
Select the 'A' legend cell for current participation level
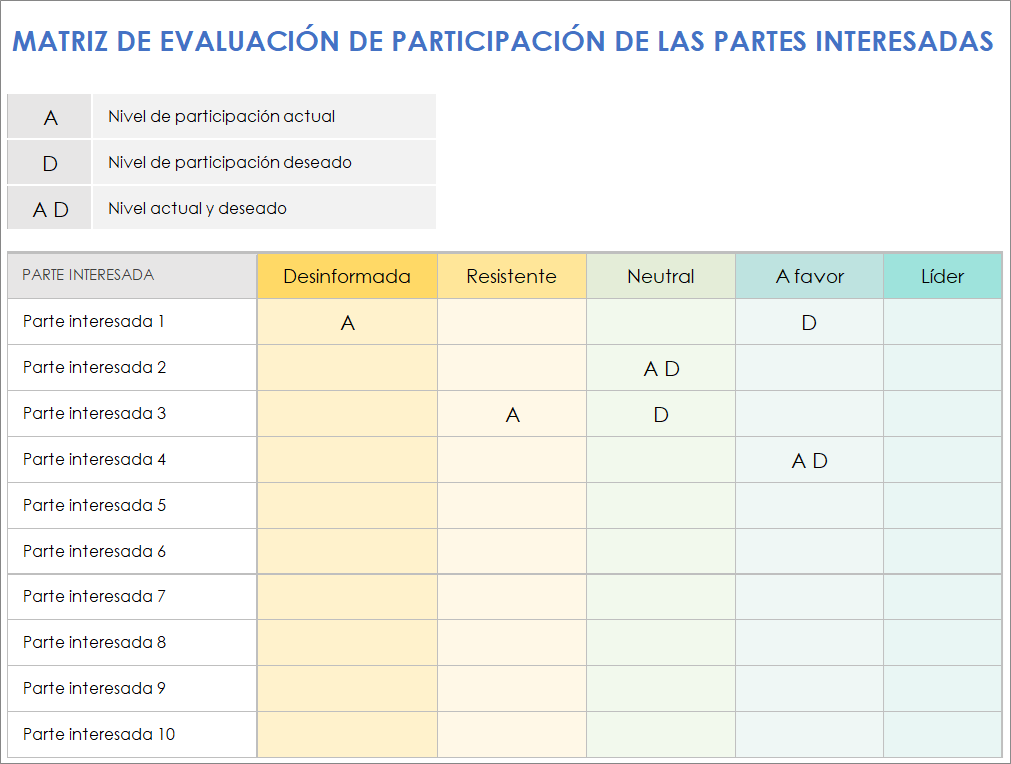pyautogui.click(x=48, y=116)
